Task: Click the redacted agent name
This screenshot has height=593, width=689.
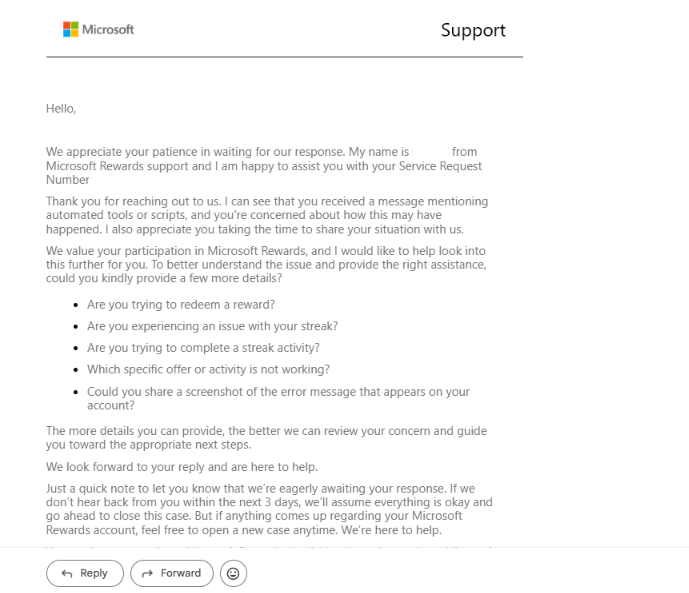Action: pyautogui.click(x=431, y=152)
